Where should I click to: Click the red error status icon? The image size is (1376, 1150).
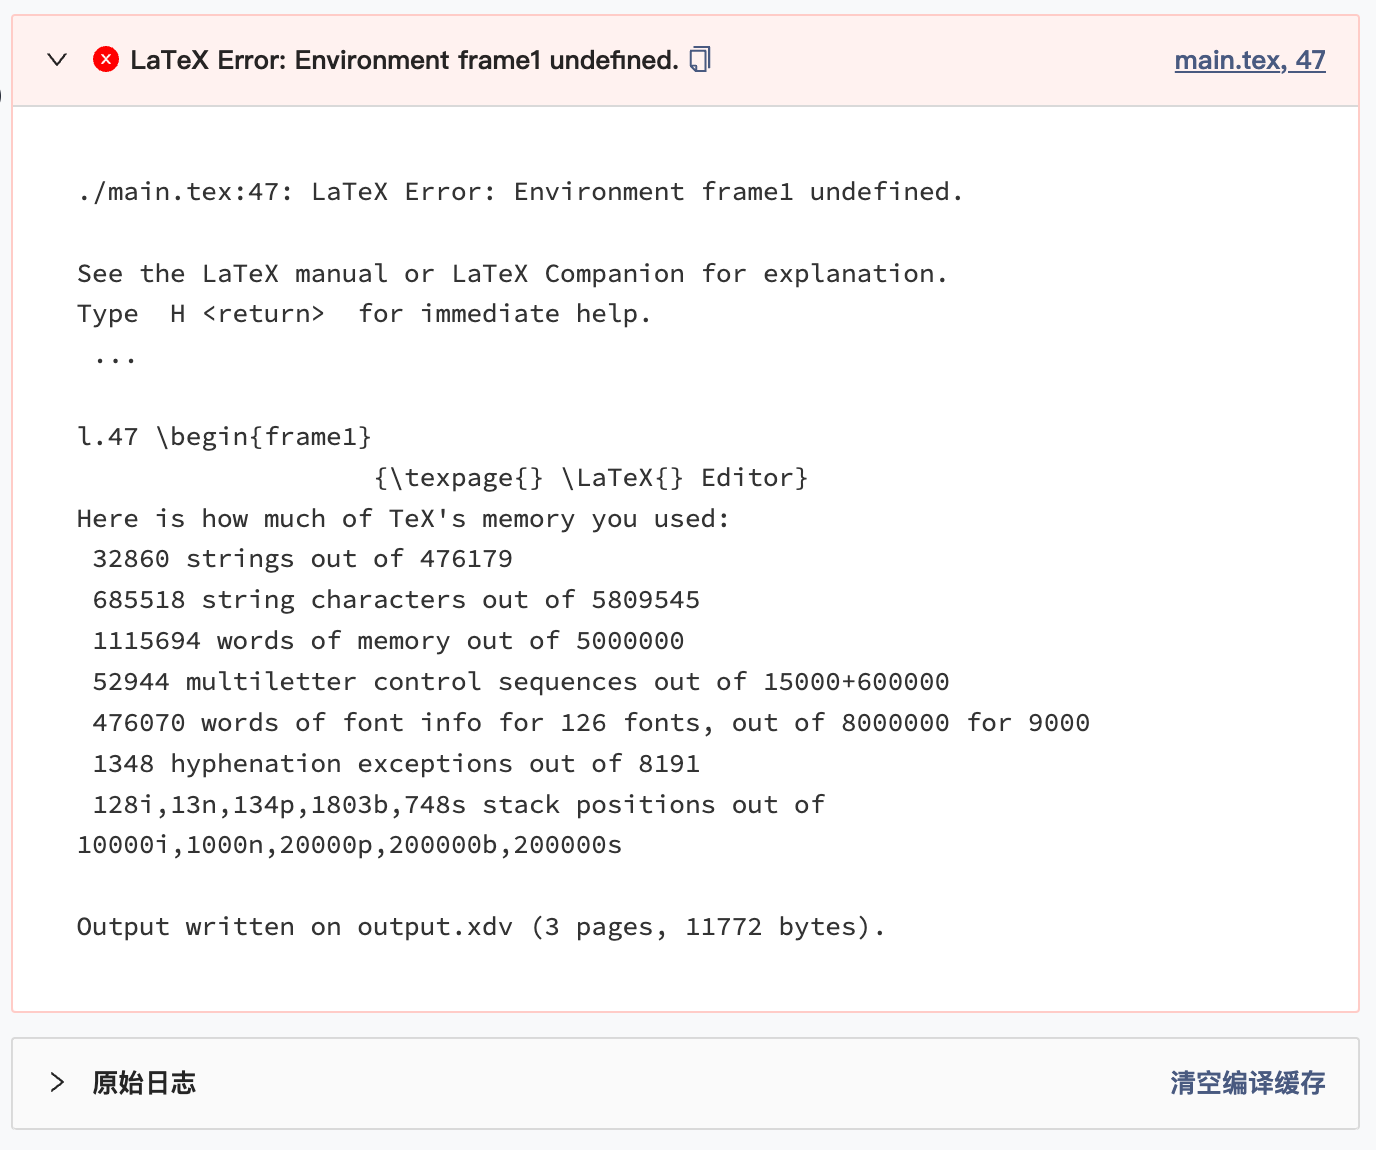106,60
